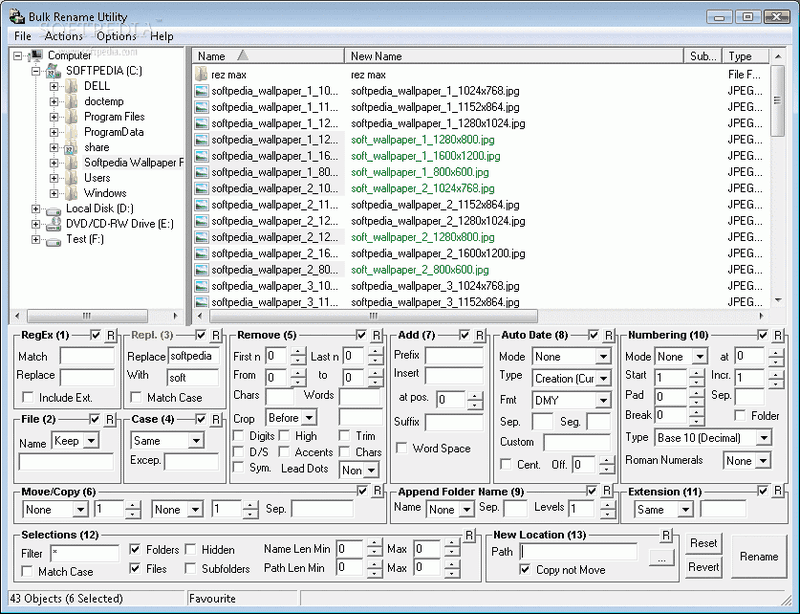Screen dimensions: 800x614
Task: Click the file list vertical scrollbar thumb
Action: 777,100
